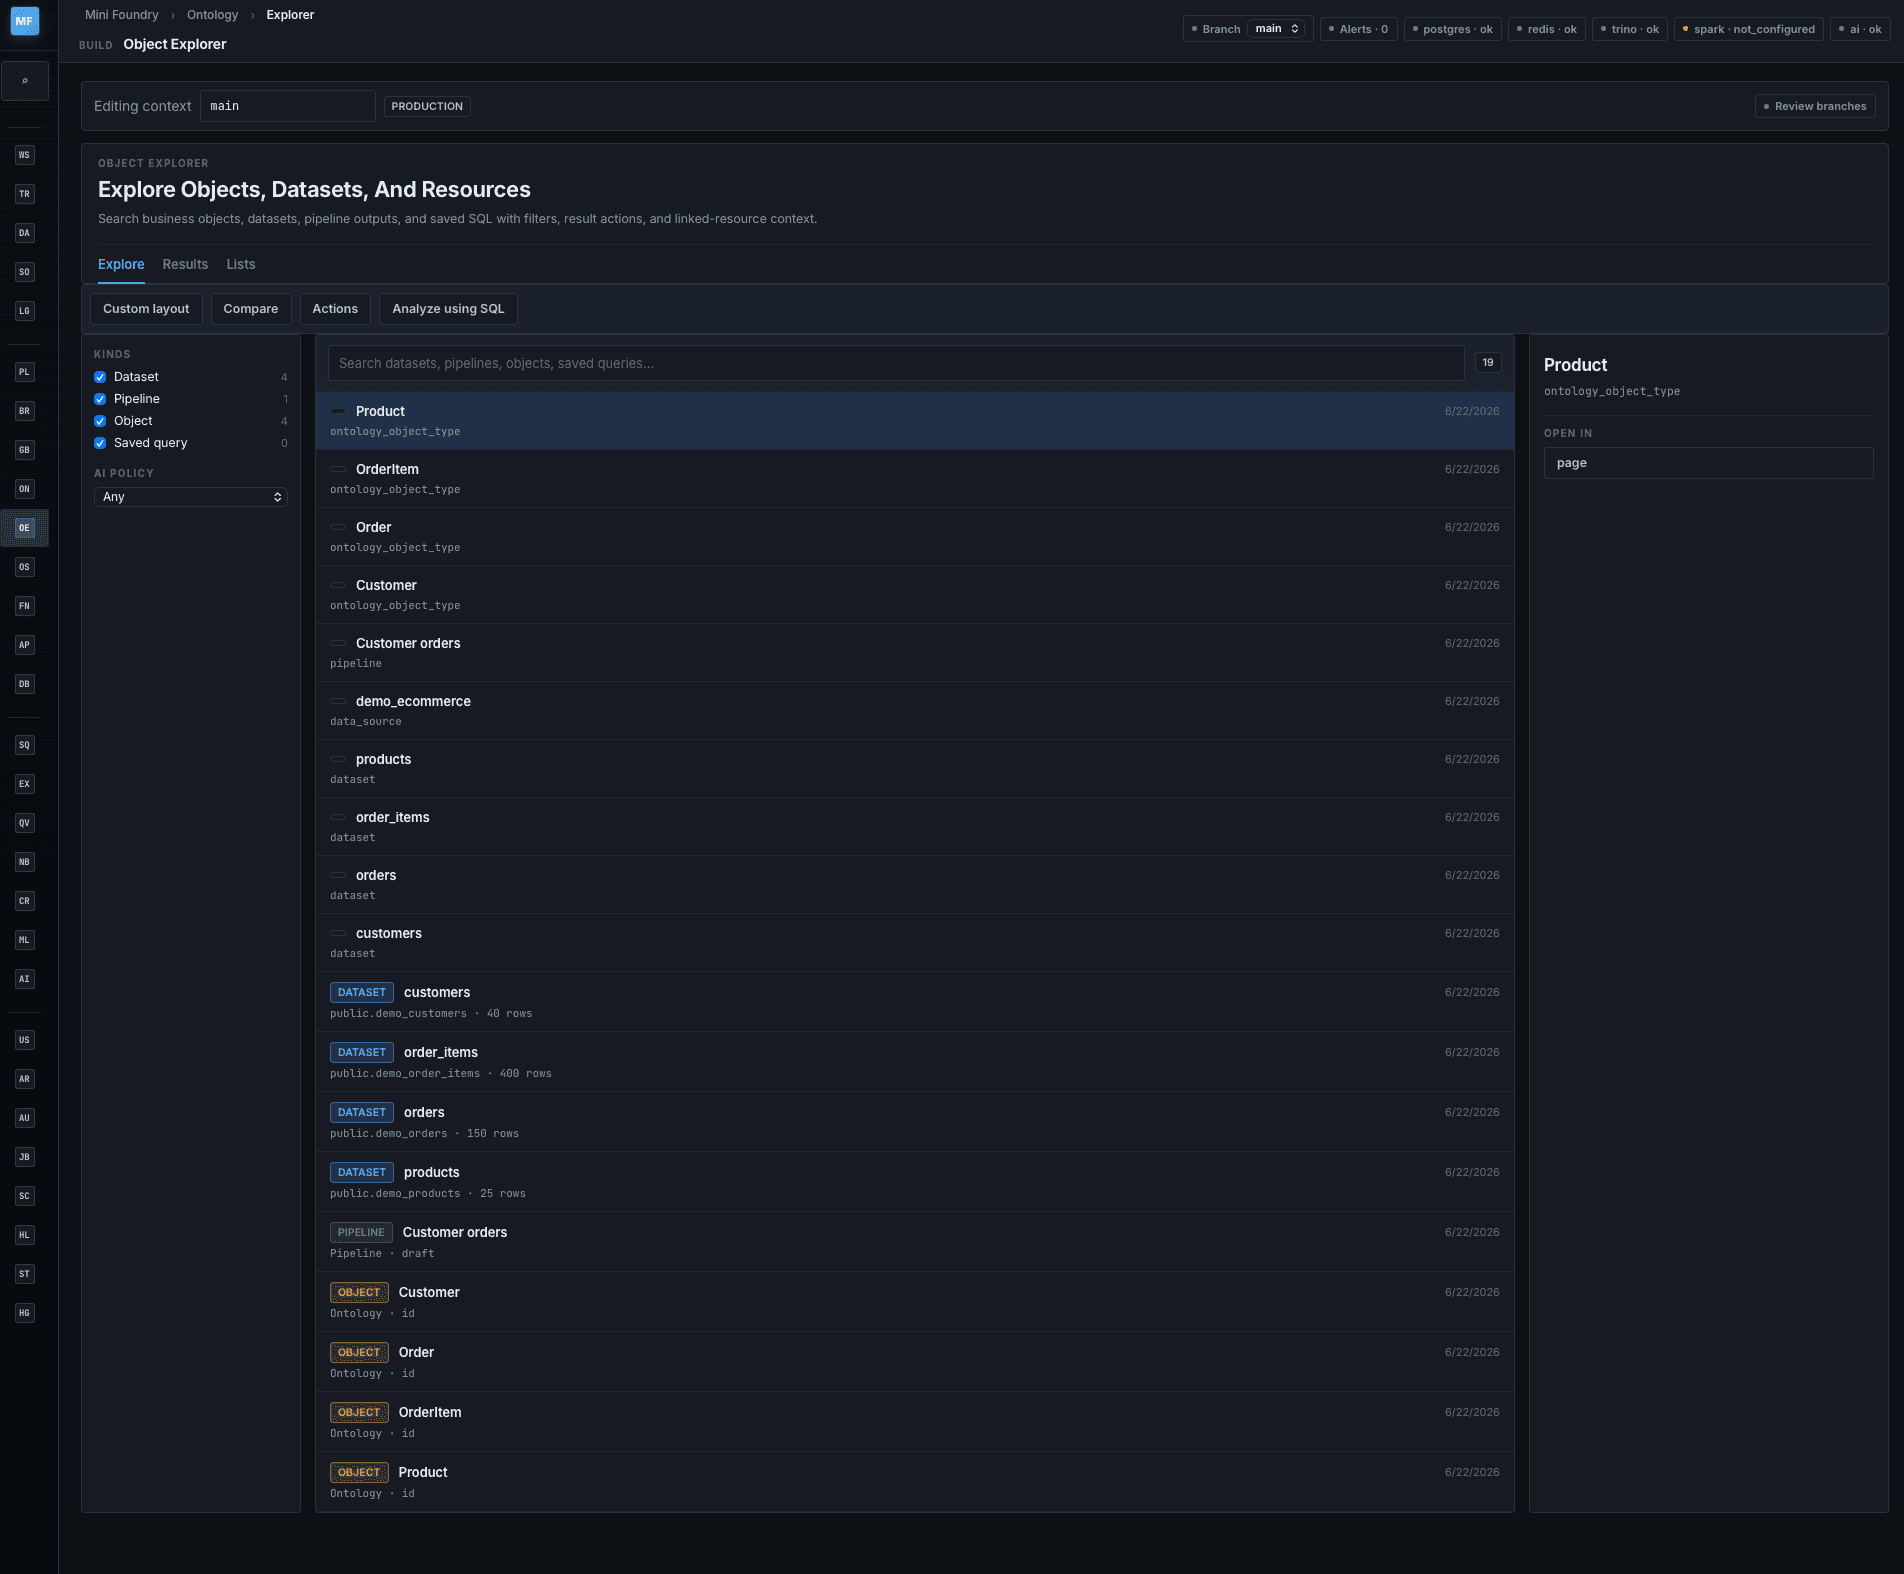Open the NB sidebar icon
Viewport: 1904px width, 1574px height.
(25, 862)
